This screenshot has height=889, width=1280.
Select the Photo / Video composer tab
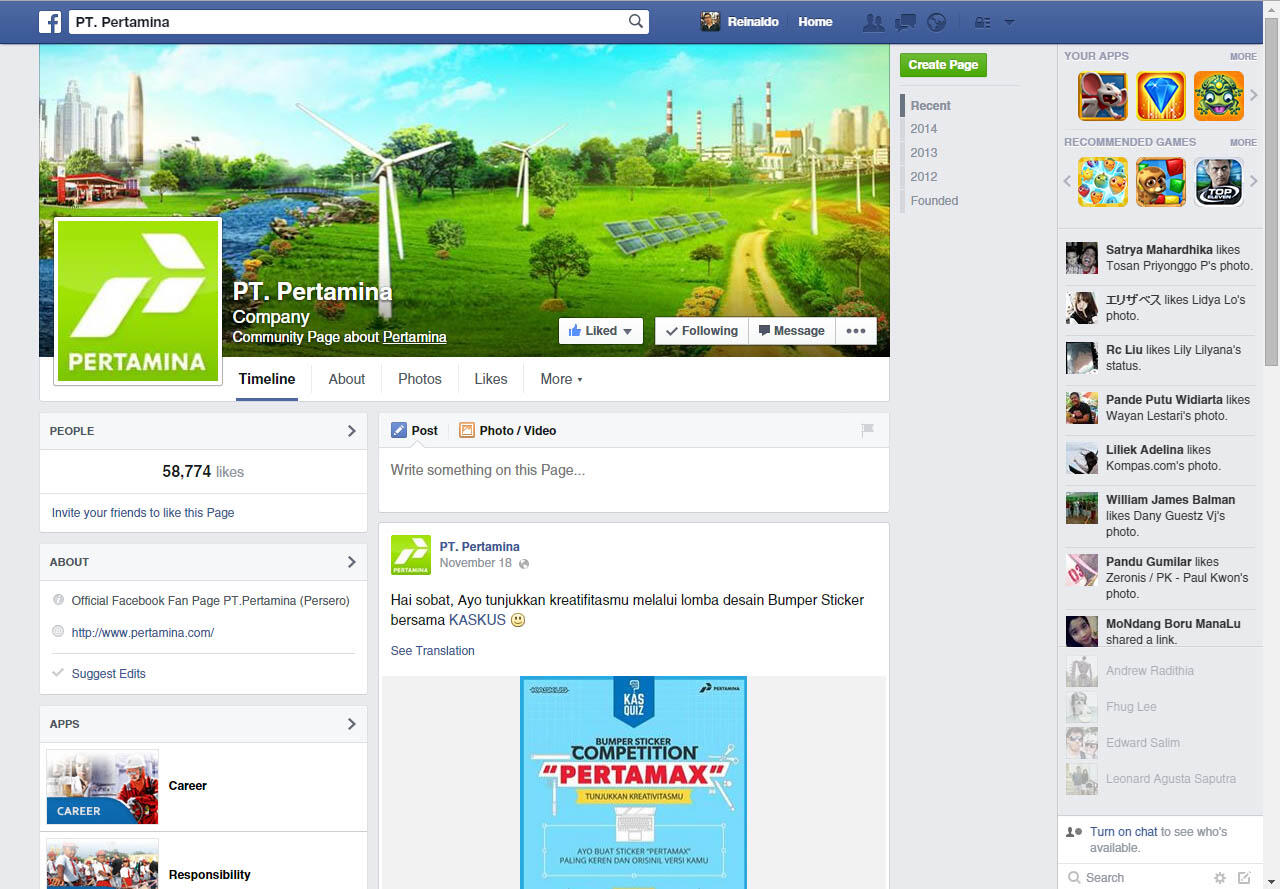coord(508,430)
